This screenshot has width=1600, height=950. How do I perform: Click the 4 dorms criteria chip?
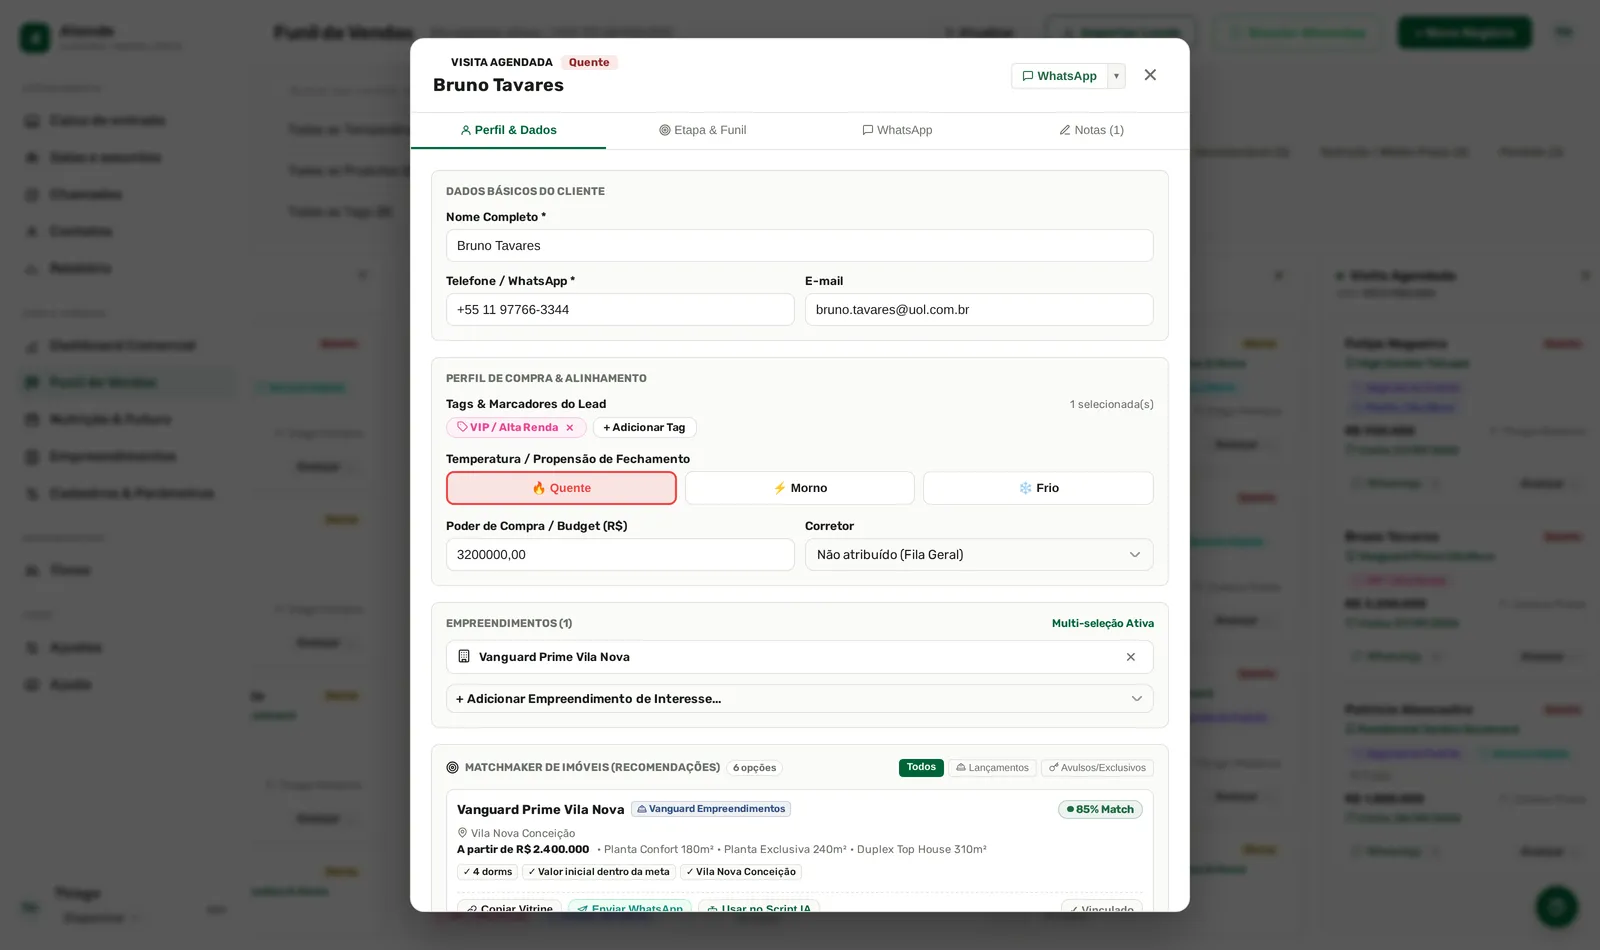coord(488,872)
